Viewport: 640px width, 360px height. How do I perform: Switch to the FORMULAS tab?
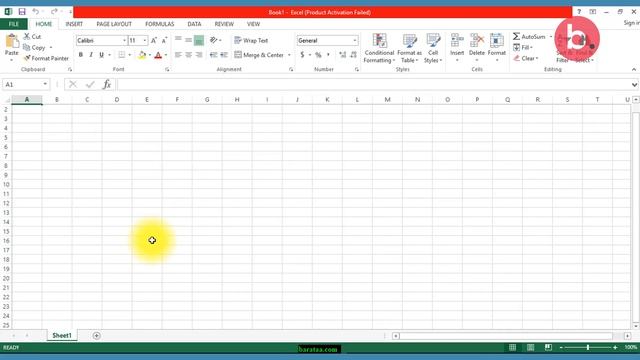point(160,24)
